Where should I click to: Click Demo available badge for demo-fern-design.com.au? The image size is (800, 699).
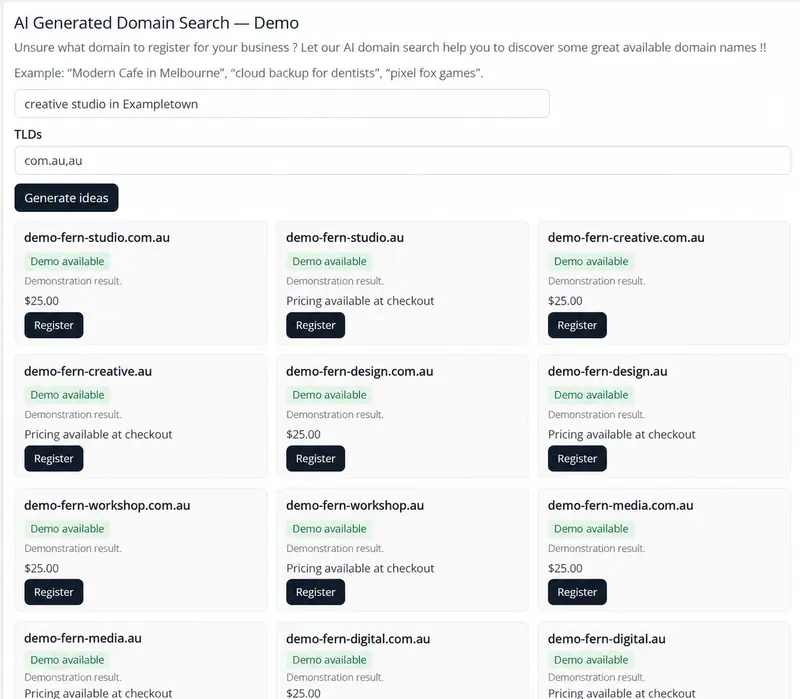pos(329,395)
